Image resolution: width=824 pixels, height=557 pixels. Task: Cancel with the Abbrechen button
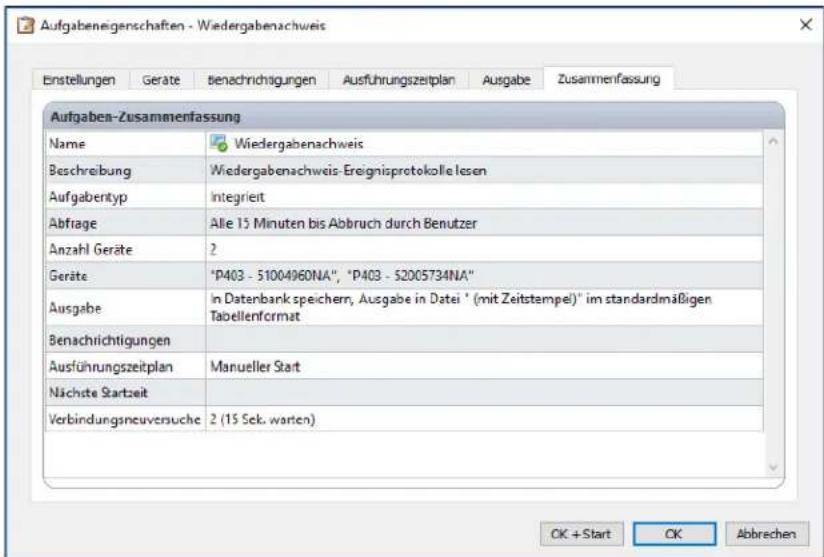tap(767, 534)
